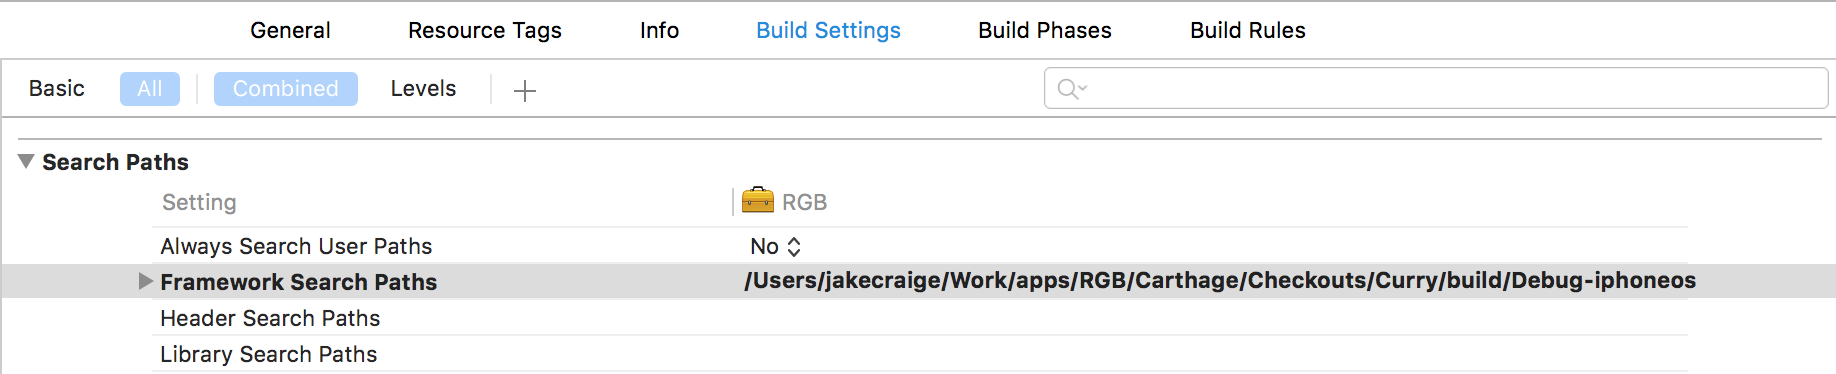The width and height of the screenshot is (1836, 374).
Task: Switch to the Levels view mode
Action: tap(423, 88)
